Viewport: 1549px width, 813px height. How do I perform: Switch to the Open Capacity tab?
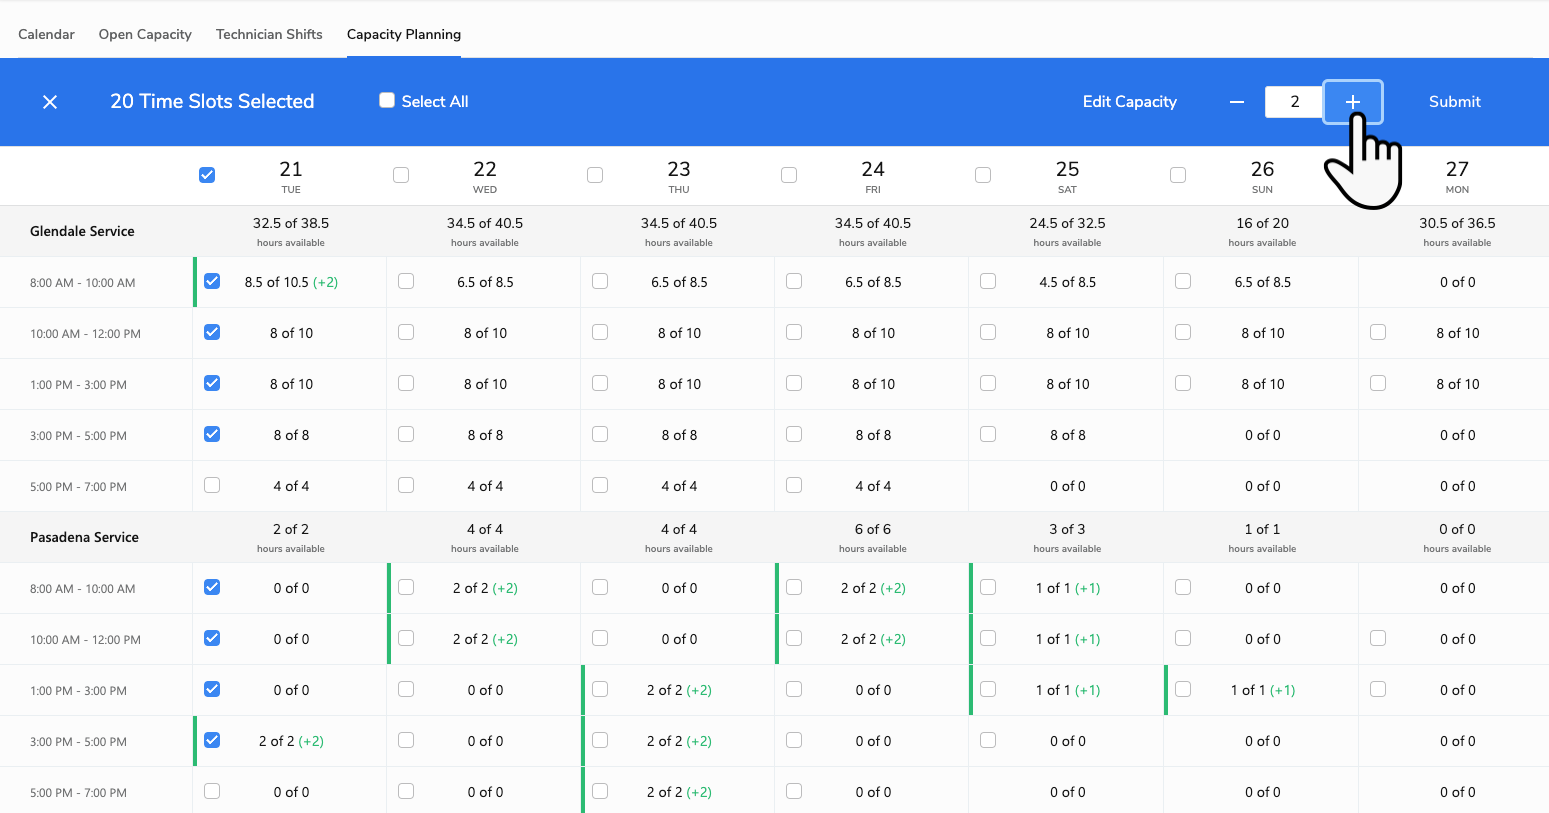point(144,33)
